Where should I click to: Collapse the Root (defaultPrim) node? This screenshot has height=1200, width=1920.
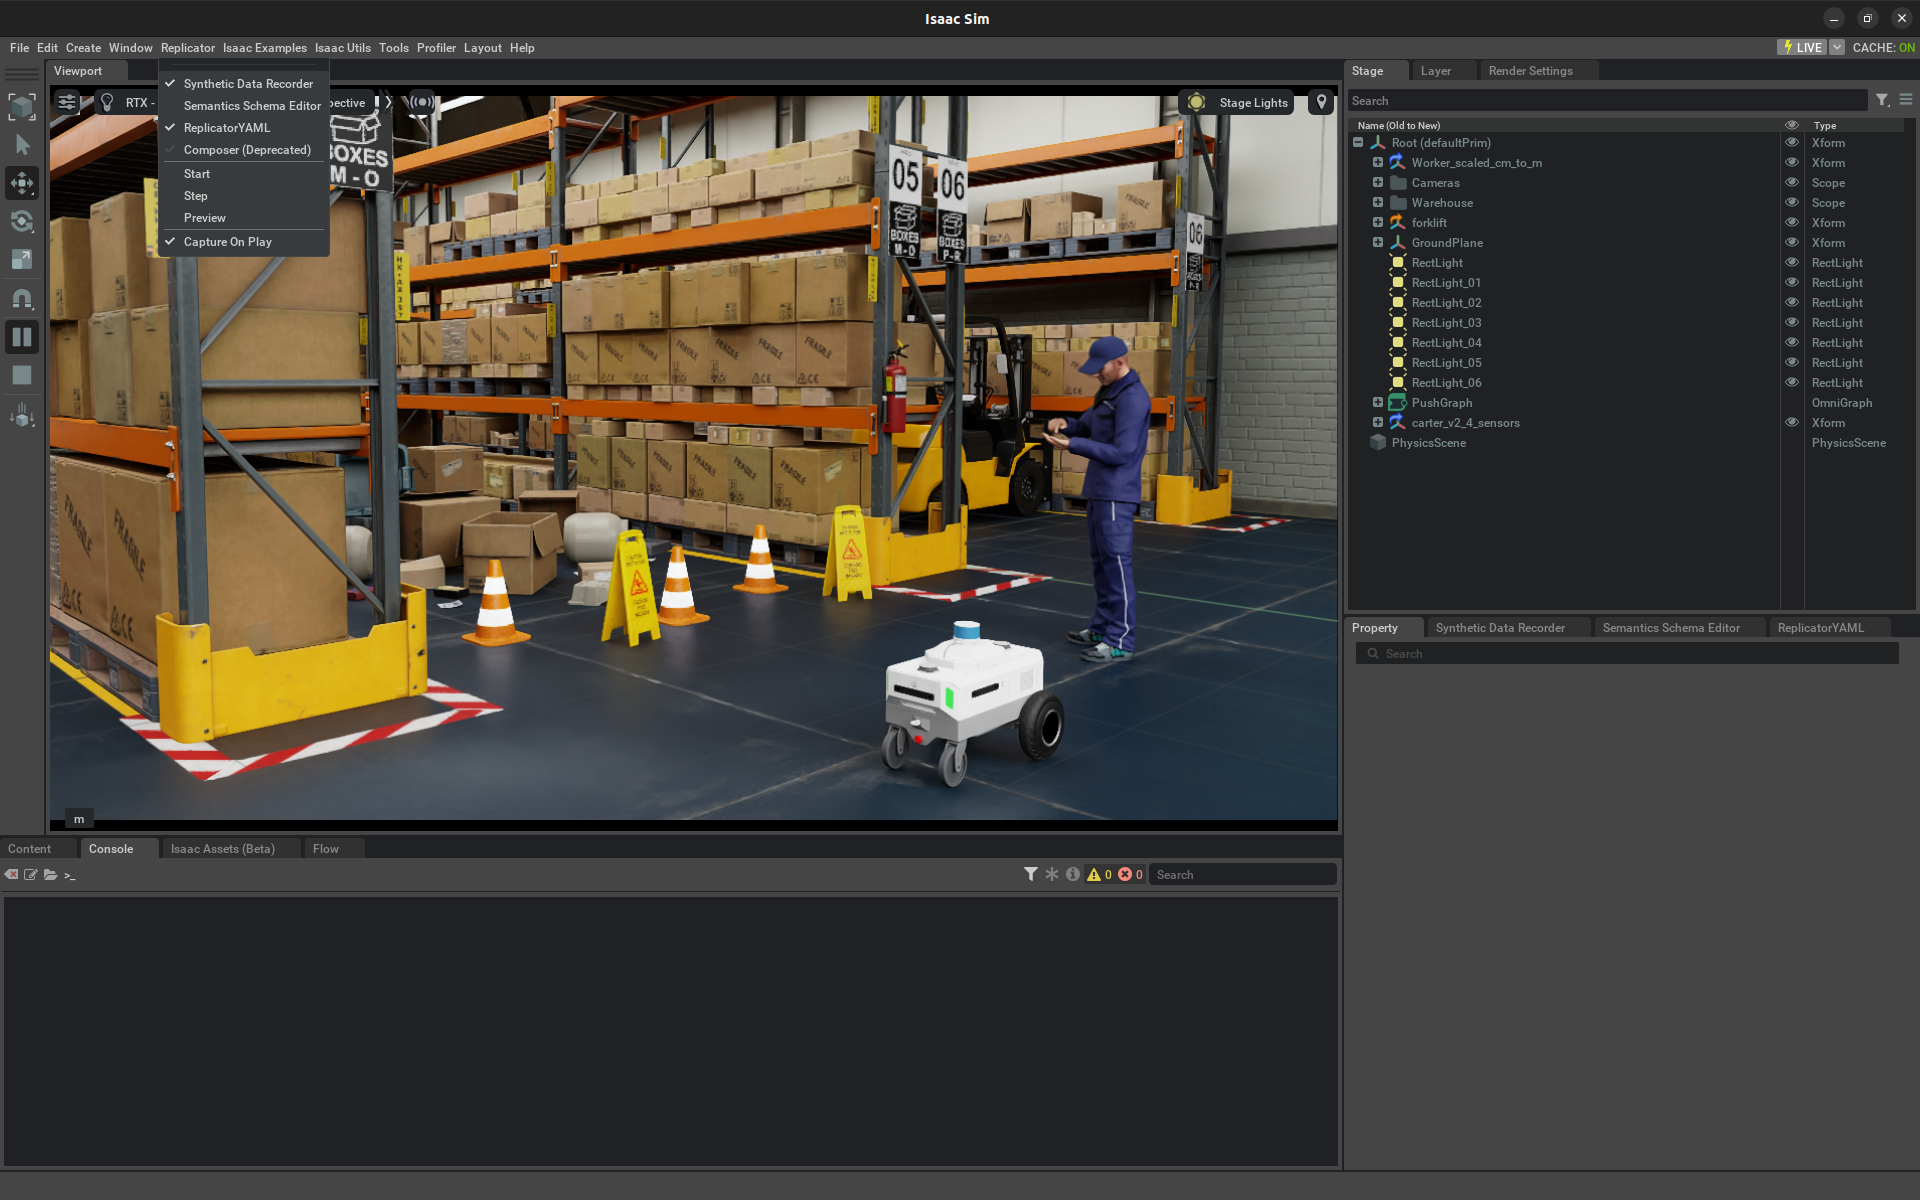tap(1358, 143)
